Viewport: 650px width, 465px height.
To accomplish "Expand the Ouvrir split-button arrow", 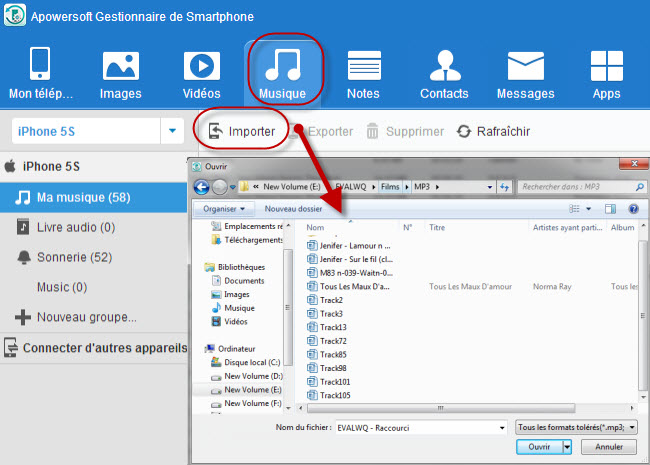I will point(567,447).
